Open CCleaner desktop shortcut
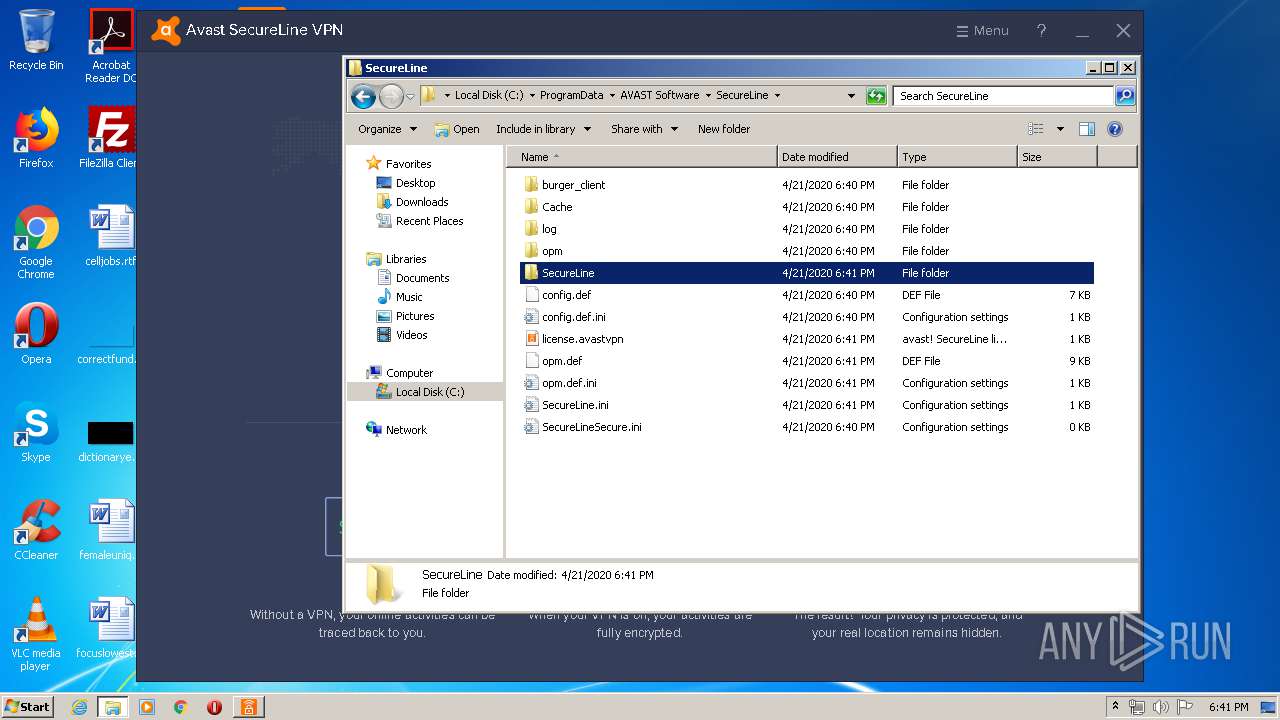 click(x=36, y=530)
